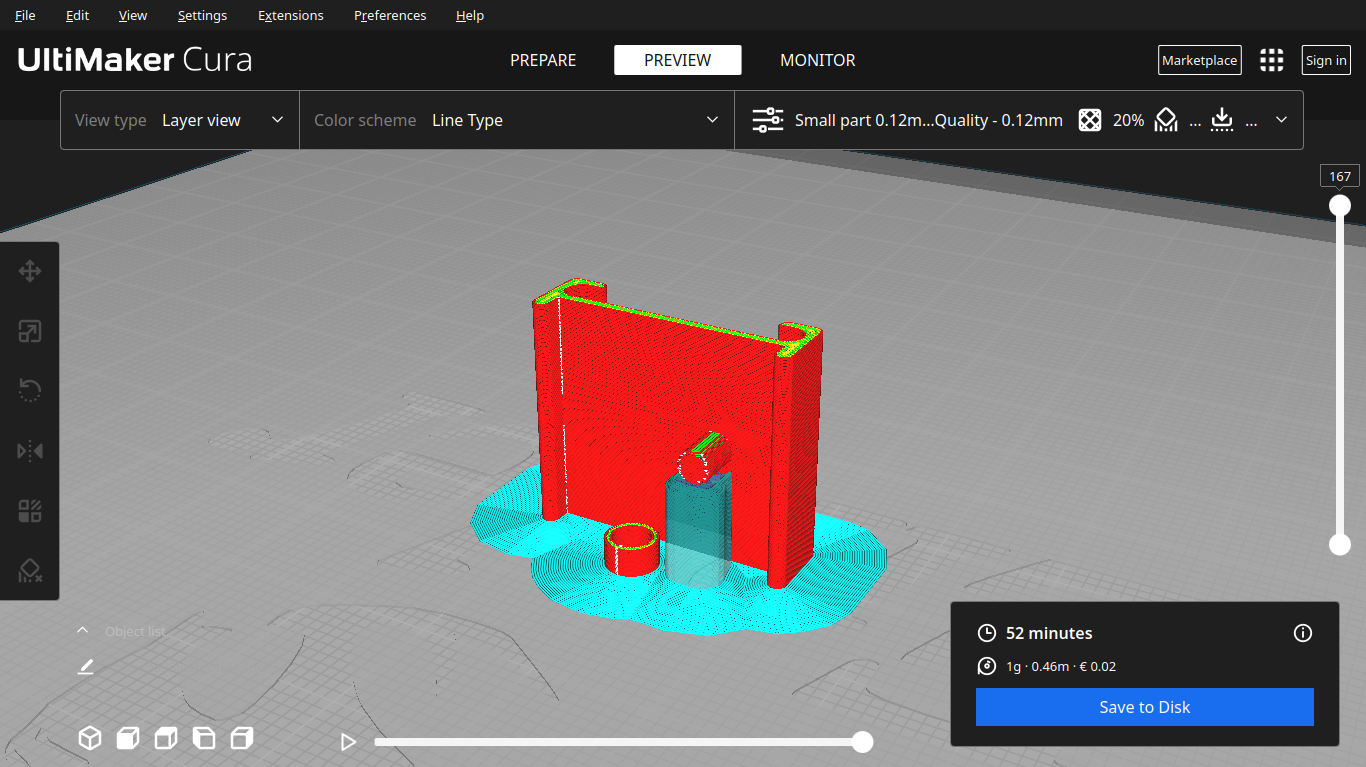Switch to the PREPARE stage

click(x=543, y=60)
